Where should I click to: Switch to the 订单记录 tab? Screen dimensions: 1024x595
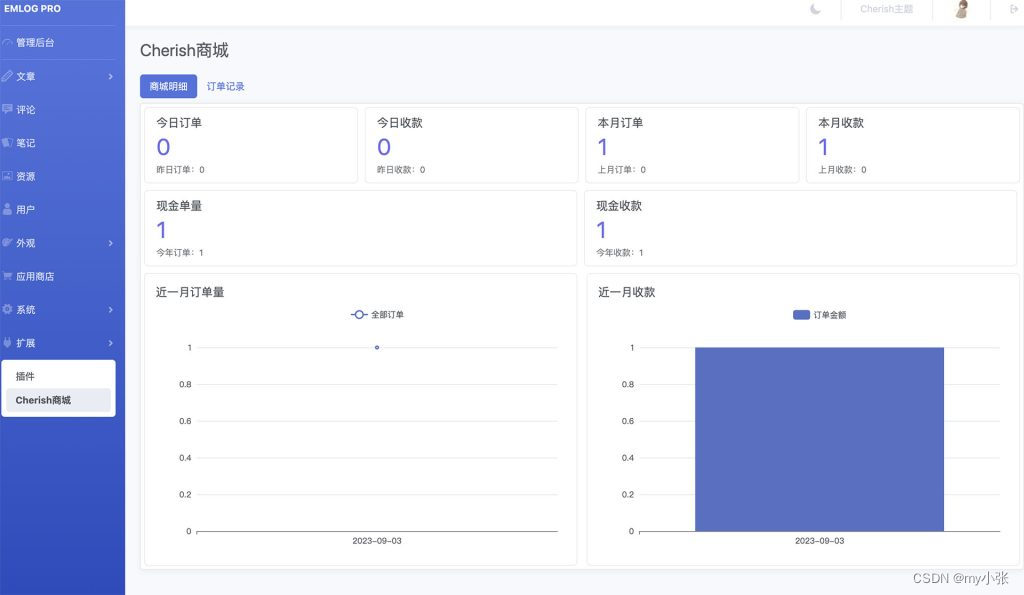coord(225,86)
